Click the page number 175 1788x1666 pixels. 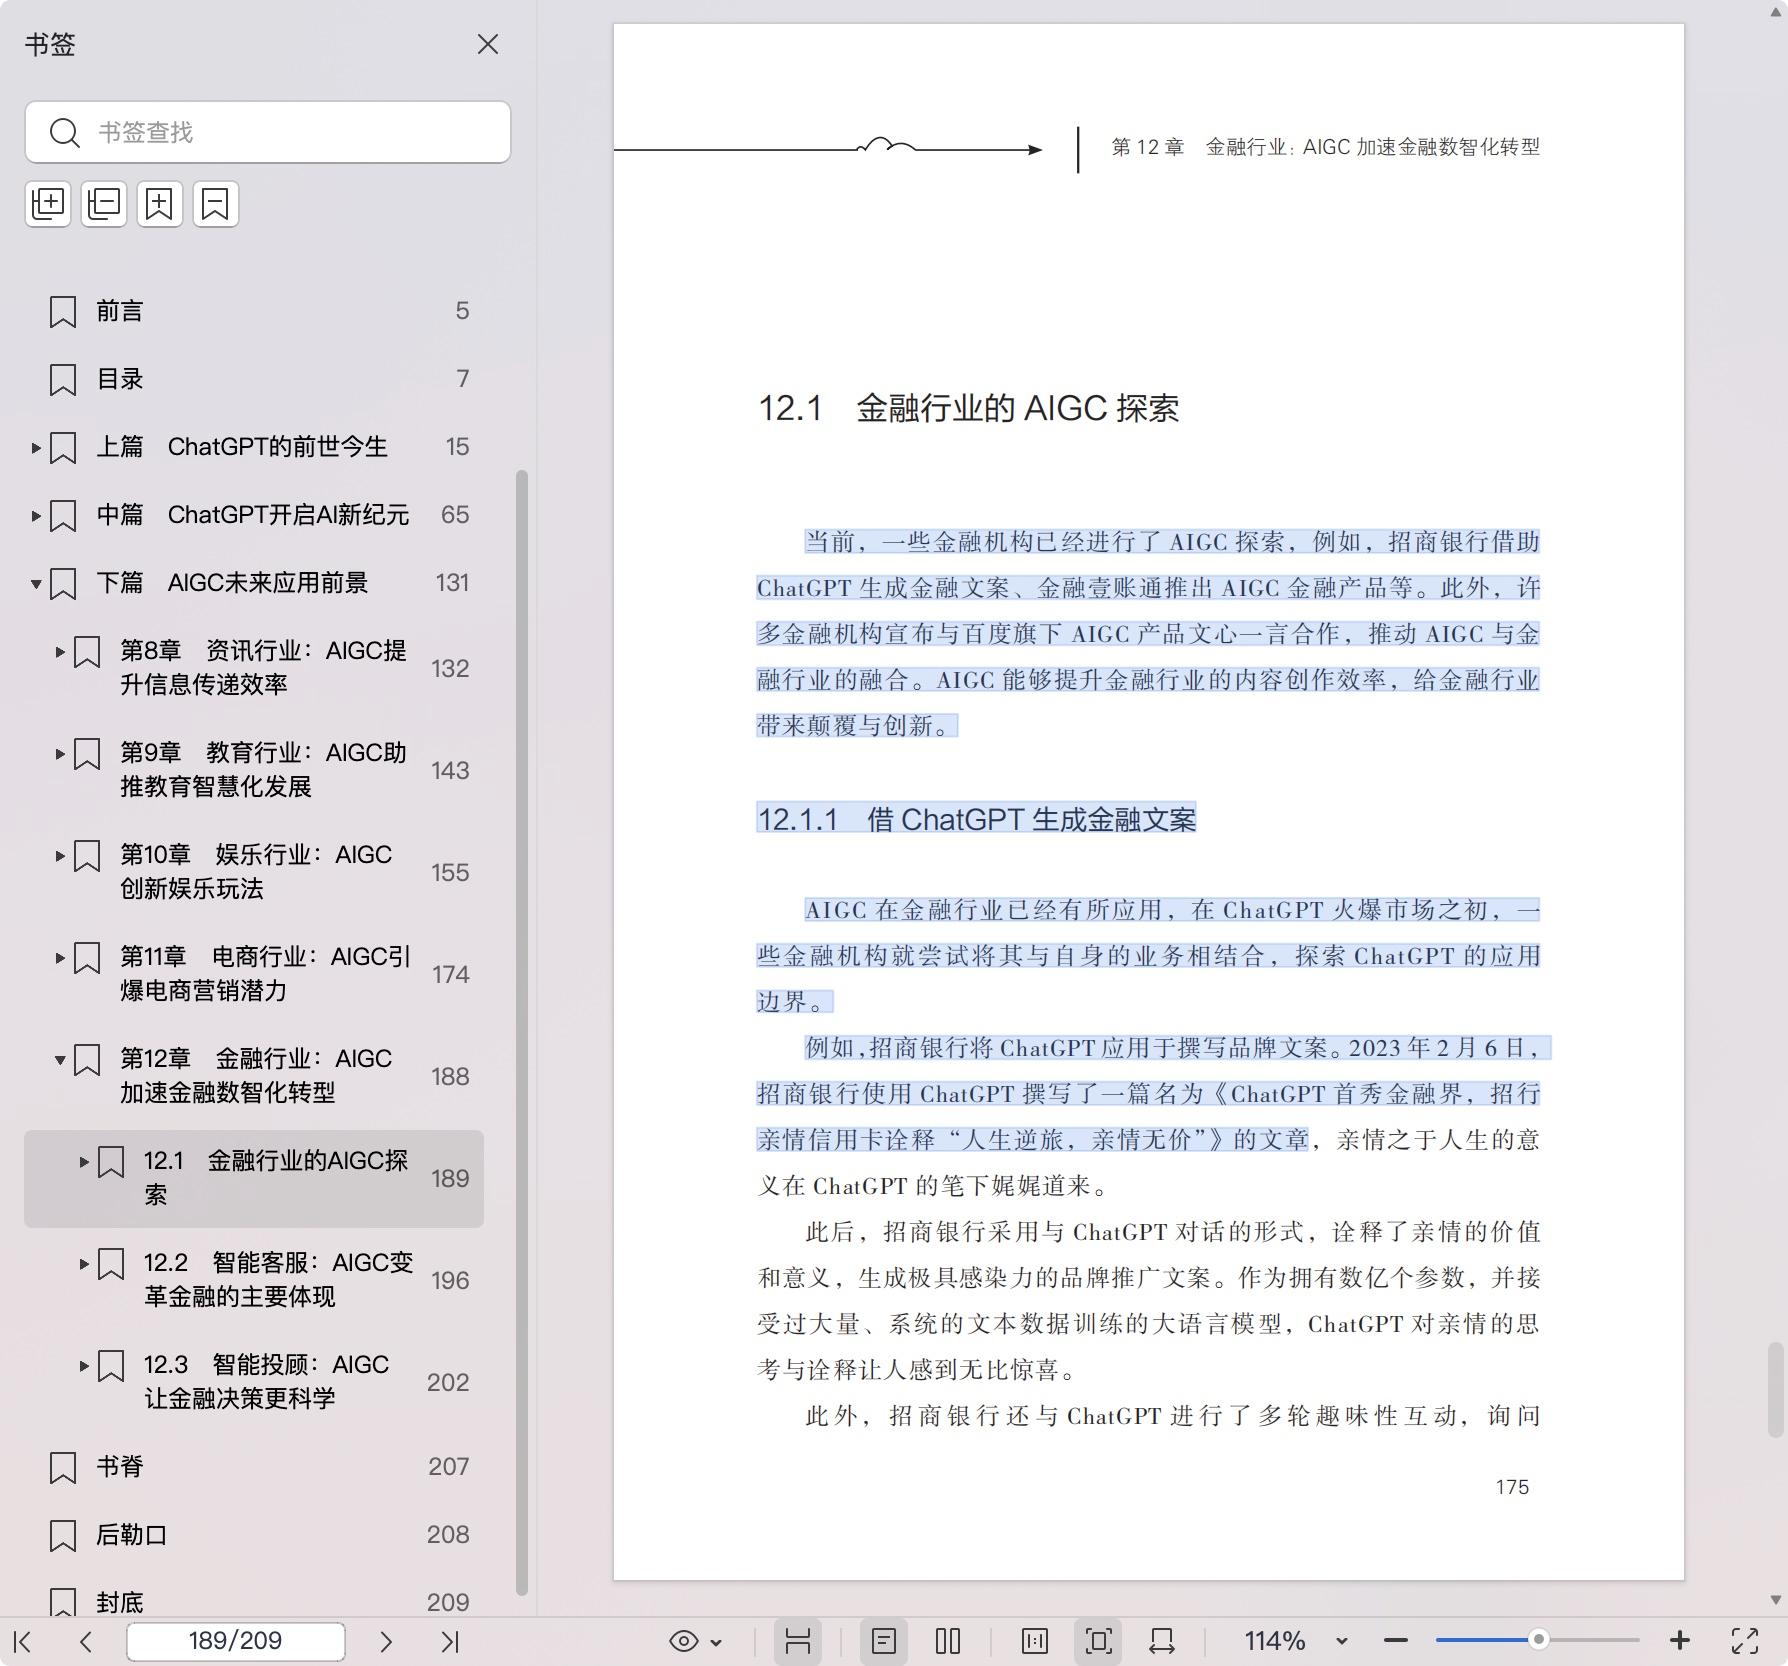point(1512,1487)
